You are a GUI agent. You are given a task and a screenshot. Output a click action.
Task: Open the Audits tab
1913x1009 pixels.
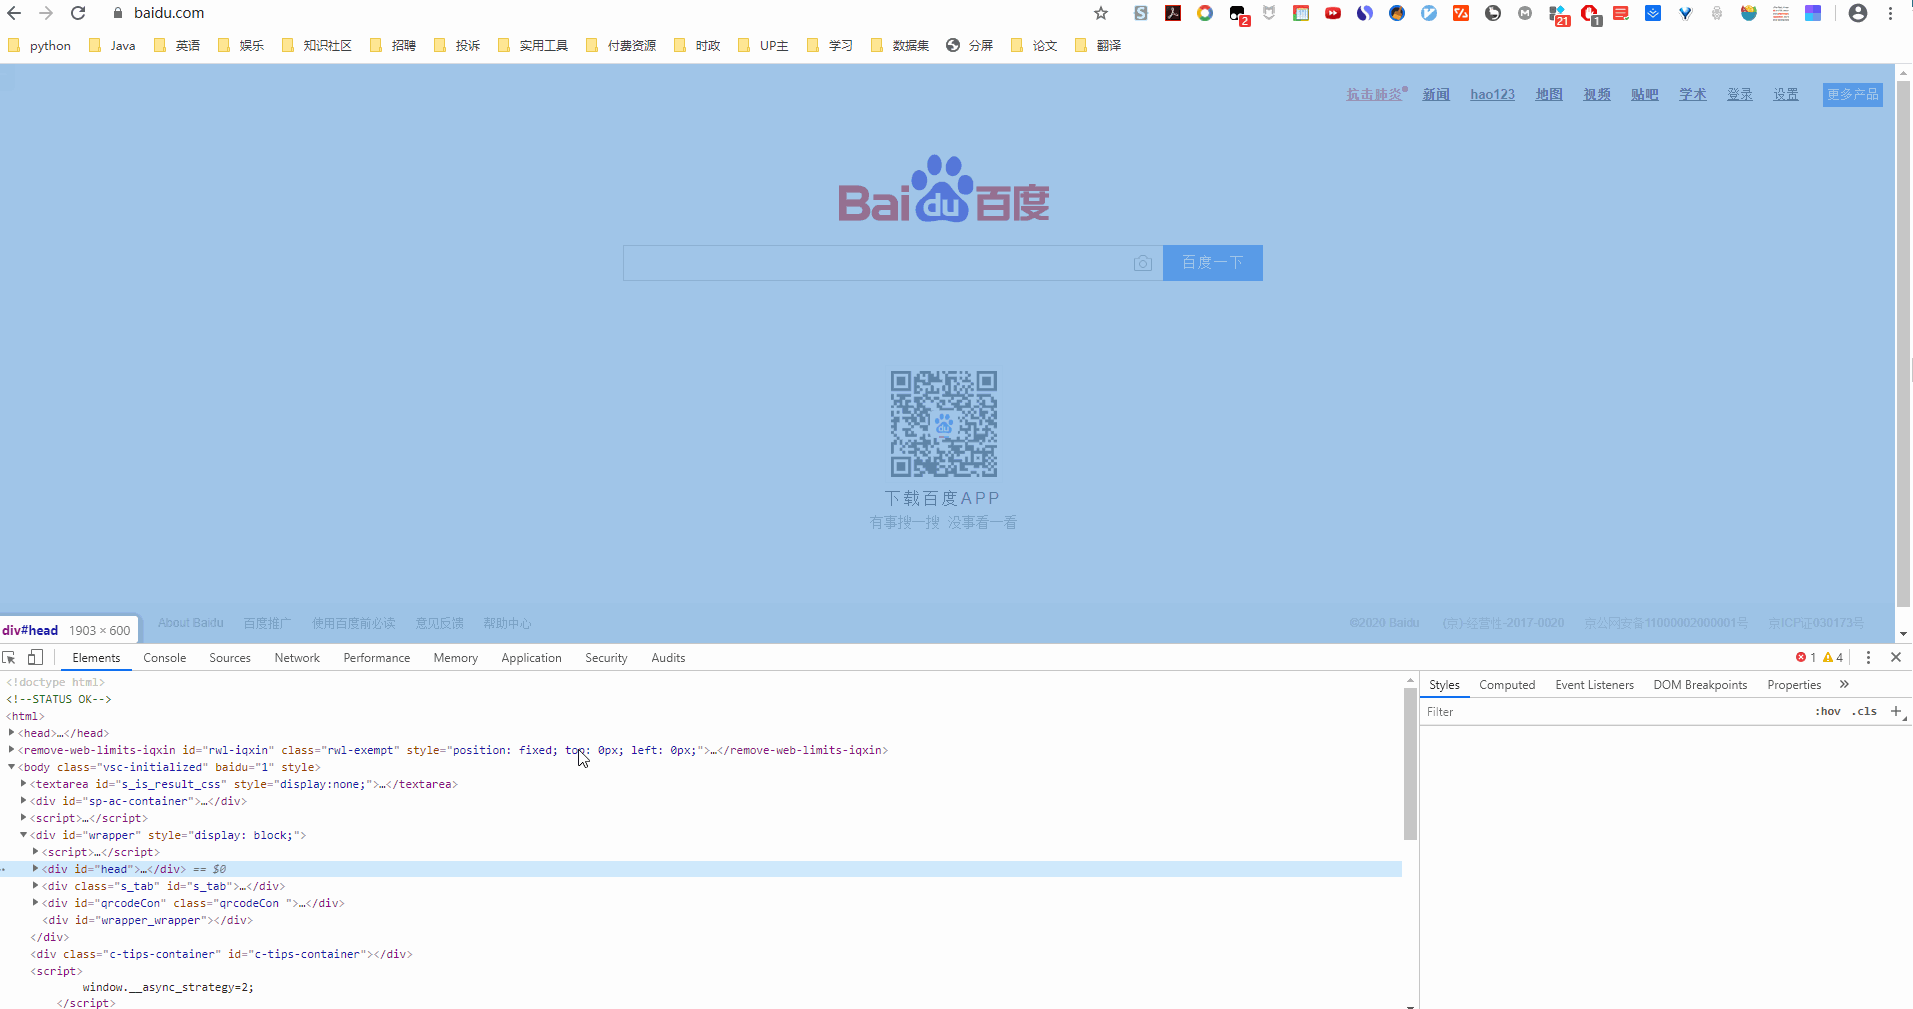click(668, 658)
